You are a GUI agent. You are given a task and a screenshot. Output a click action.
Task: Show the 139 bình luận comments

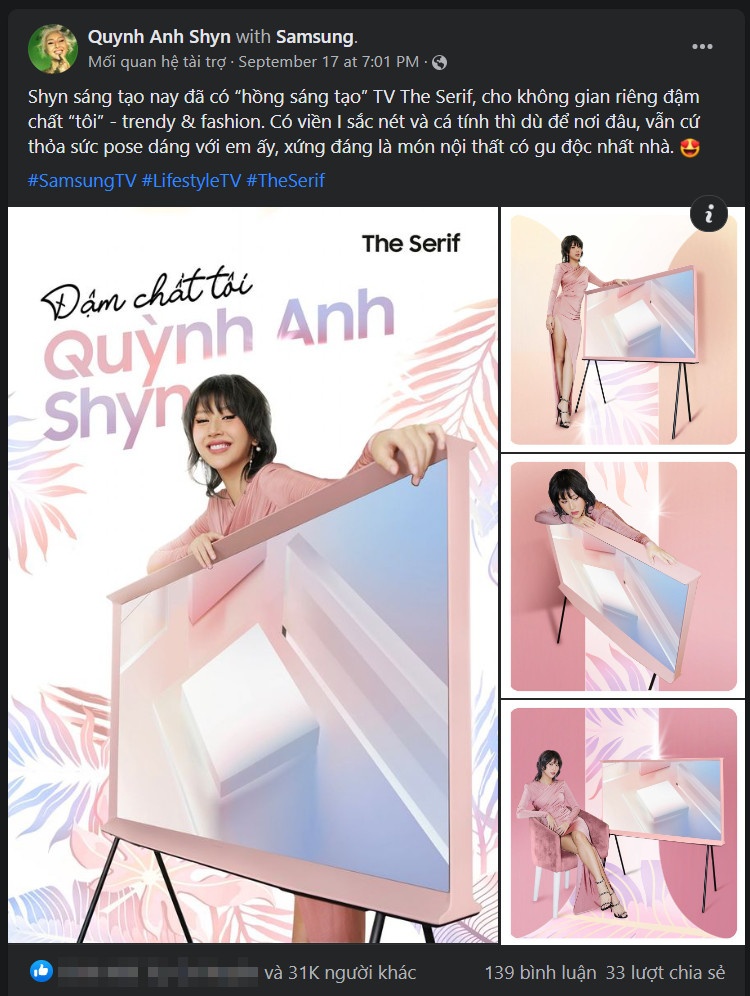(540, 972)
